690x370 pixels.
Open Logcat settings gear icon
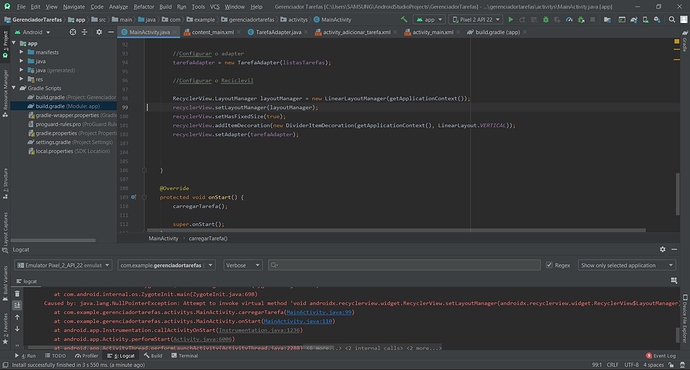click(662, 249)
